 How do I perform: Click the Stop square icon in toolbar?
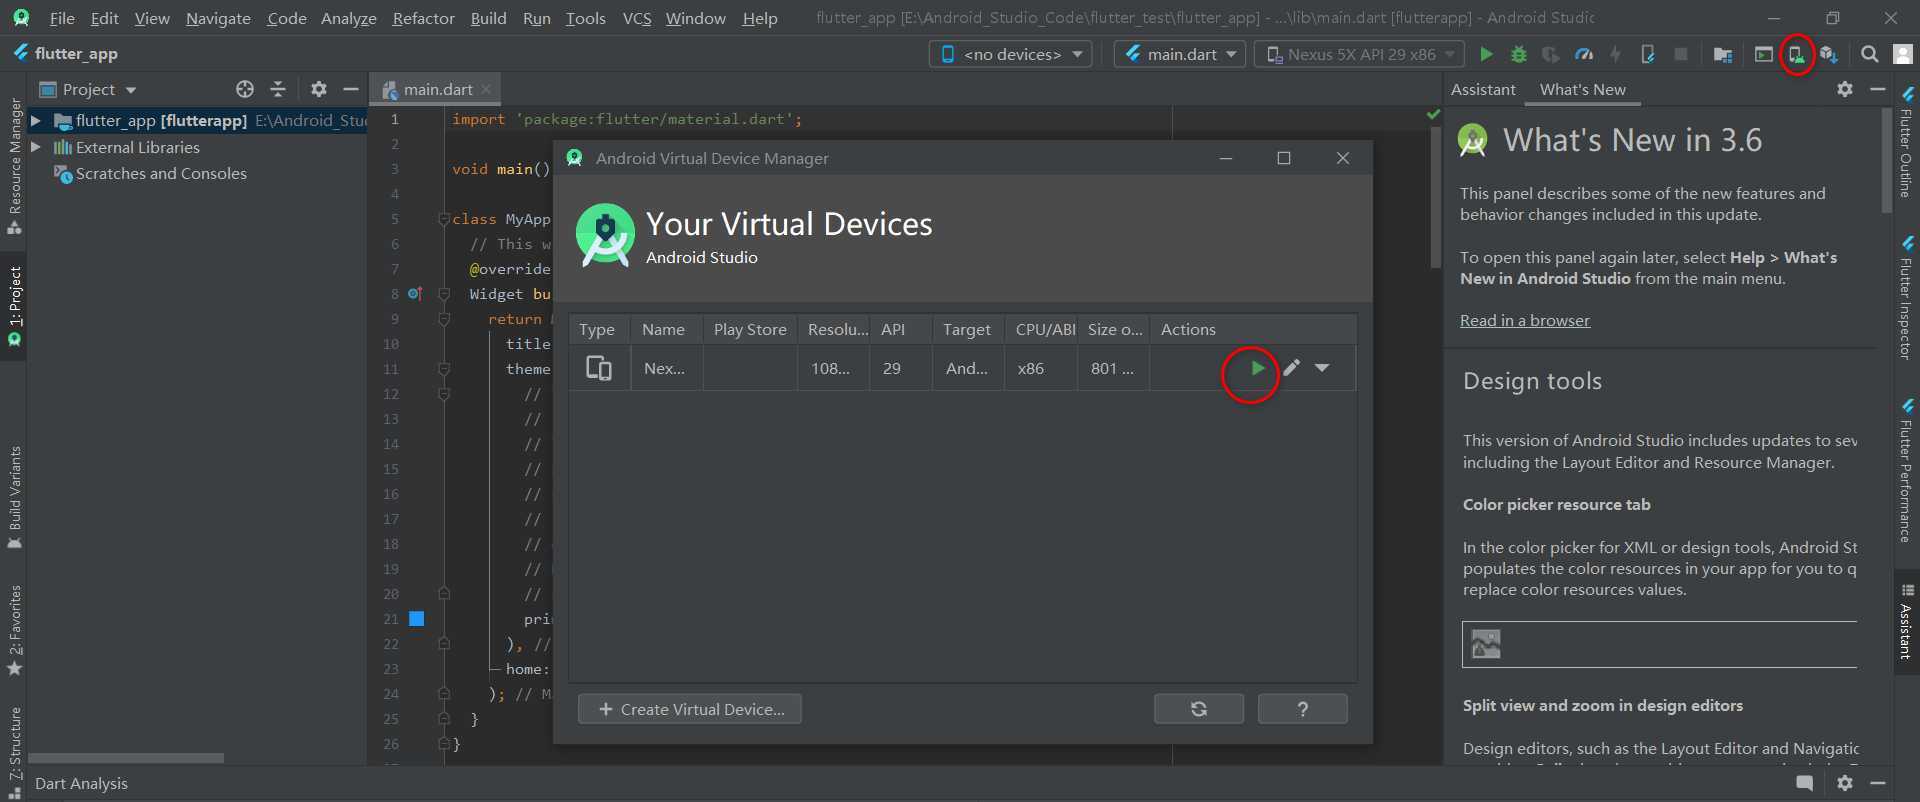click(1681, 54)
